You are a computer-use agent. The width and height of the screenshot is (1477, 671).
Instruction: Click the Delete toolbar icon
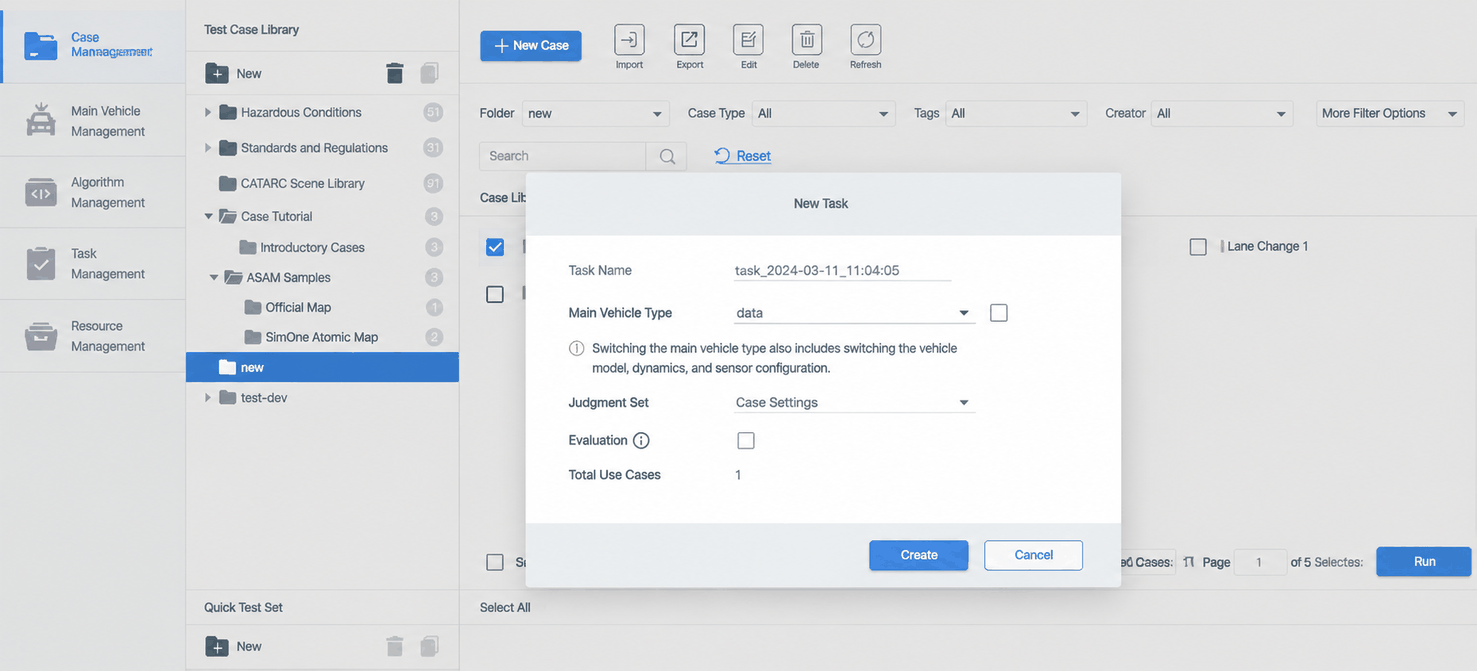[806, 40]
